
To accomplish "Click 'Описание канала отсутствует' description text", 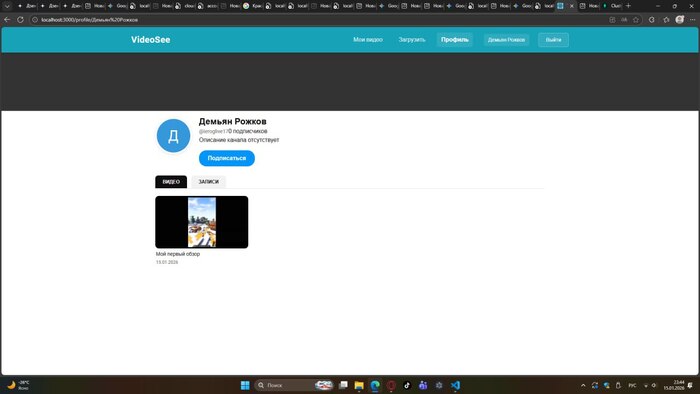I will (x=239, y=140).
